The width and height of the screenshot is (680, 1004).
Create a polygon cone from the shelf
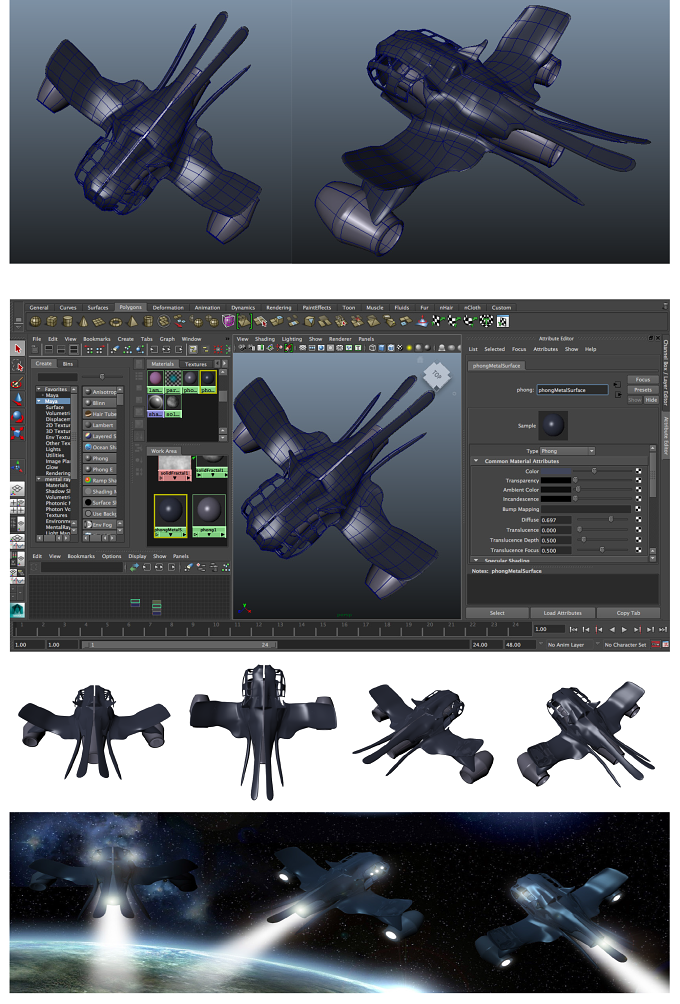[83, 321]
